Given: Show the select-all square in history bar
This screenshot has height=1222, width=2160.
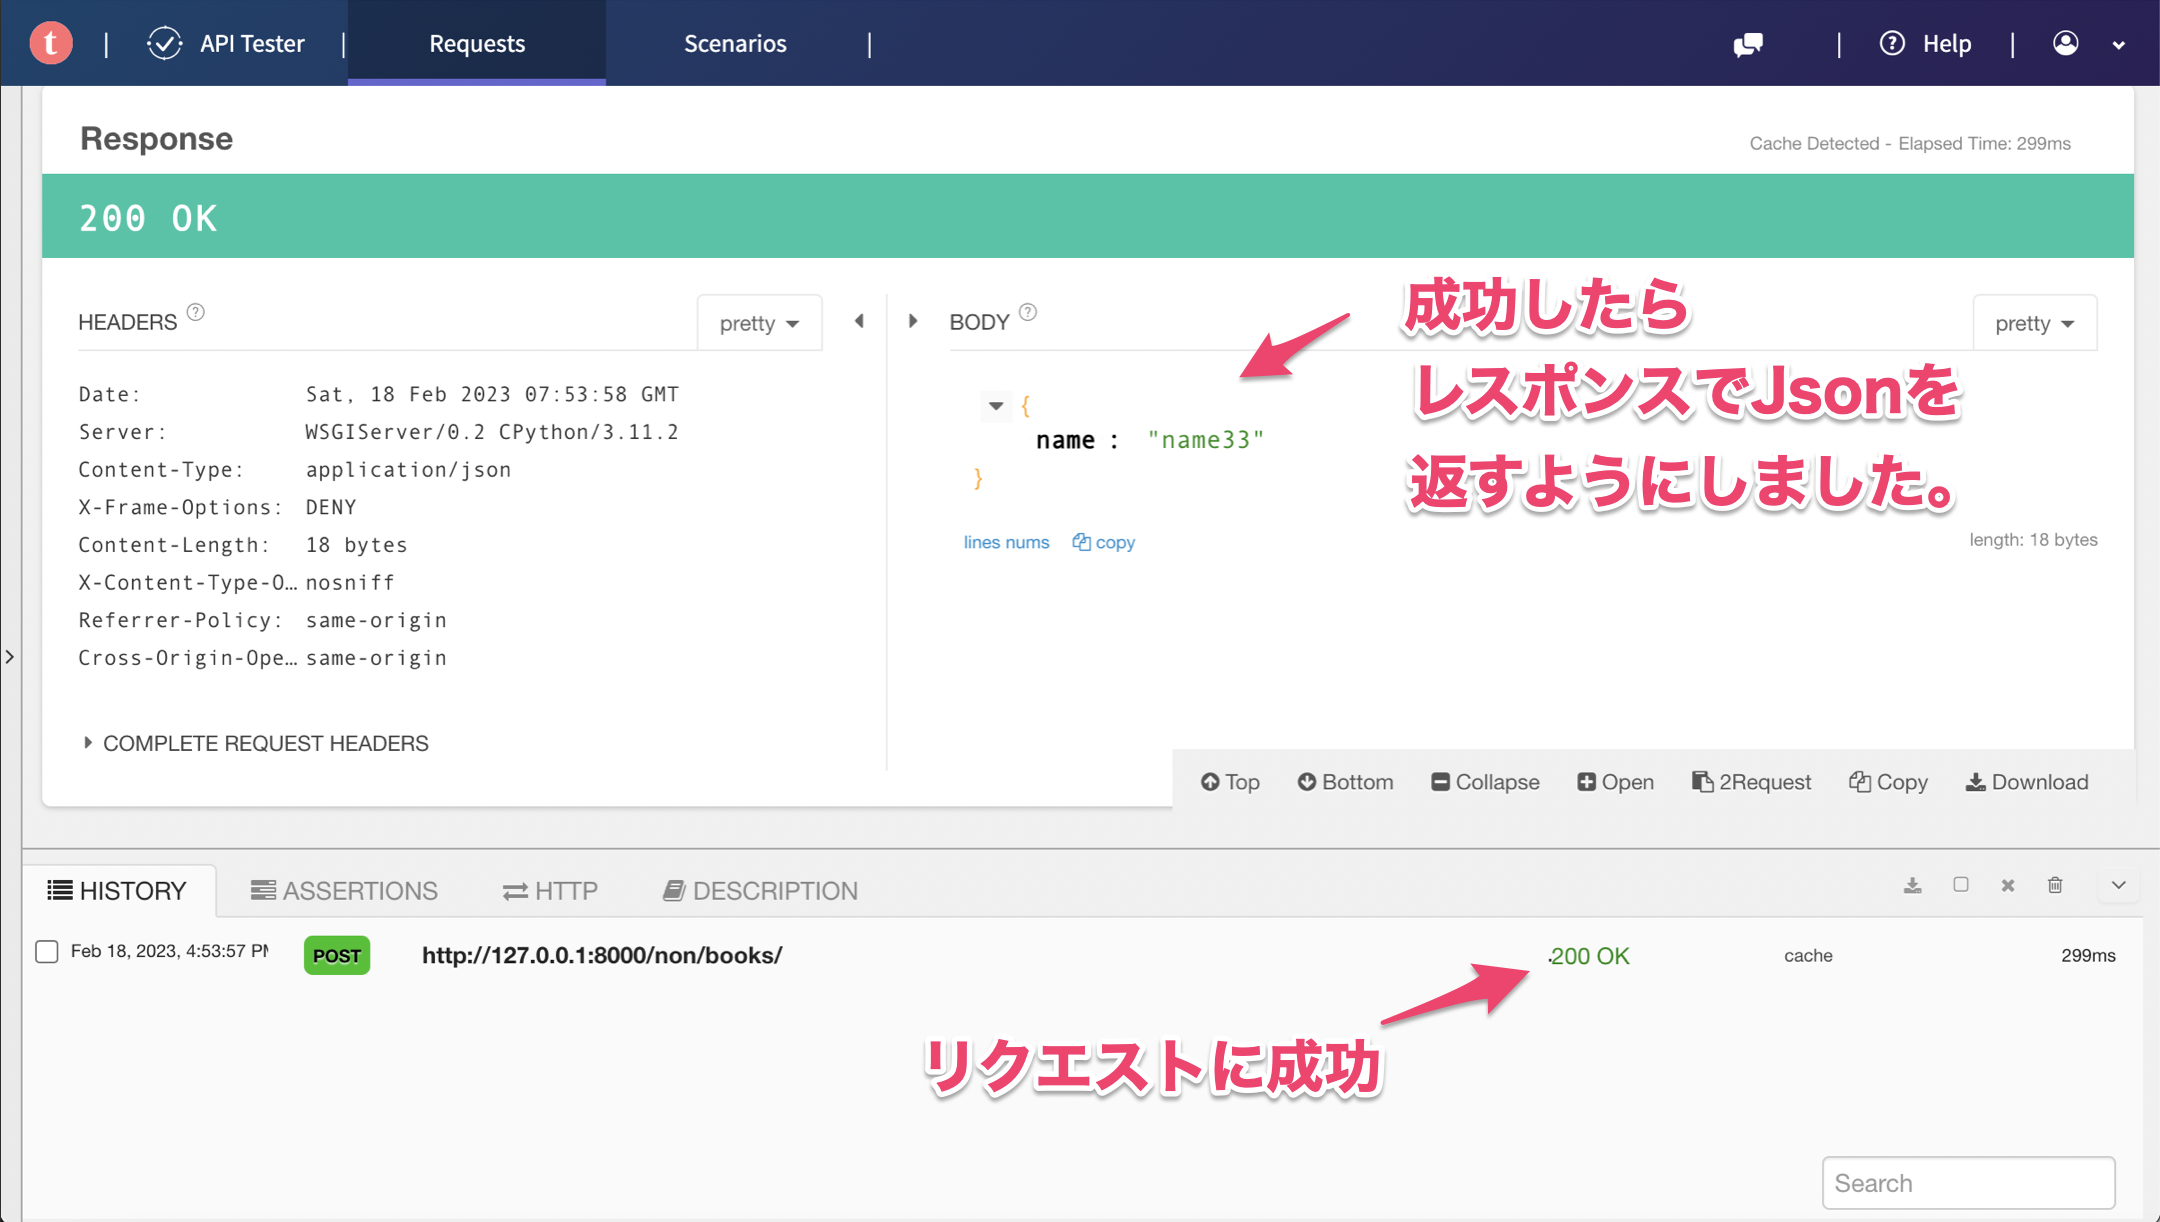Looking at the screenshot, I should coord(1961,885).
